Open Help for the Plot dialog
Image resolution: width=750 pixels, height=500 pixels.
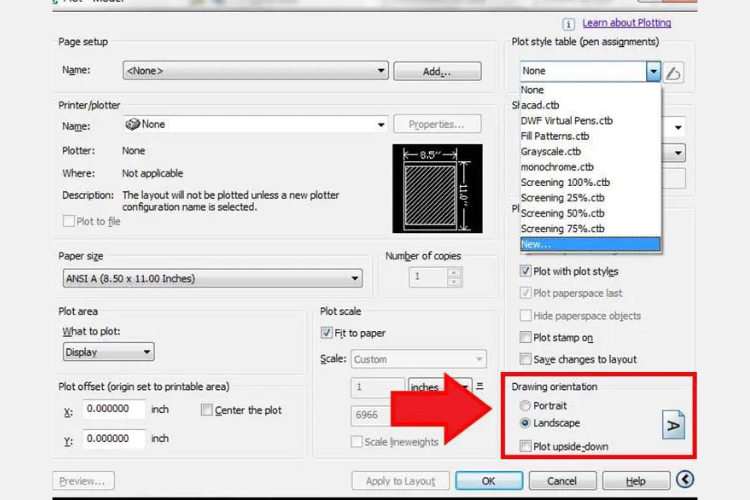pyautogui.click(x=636, y=481)
